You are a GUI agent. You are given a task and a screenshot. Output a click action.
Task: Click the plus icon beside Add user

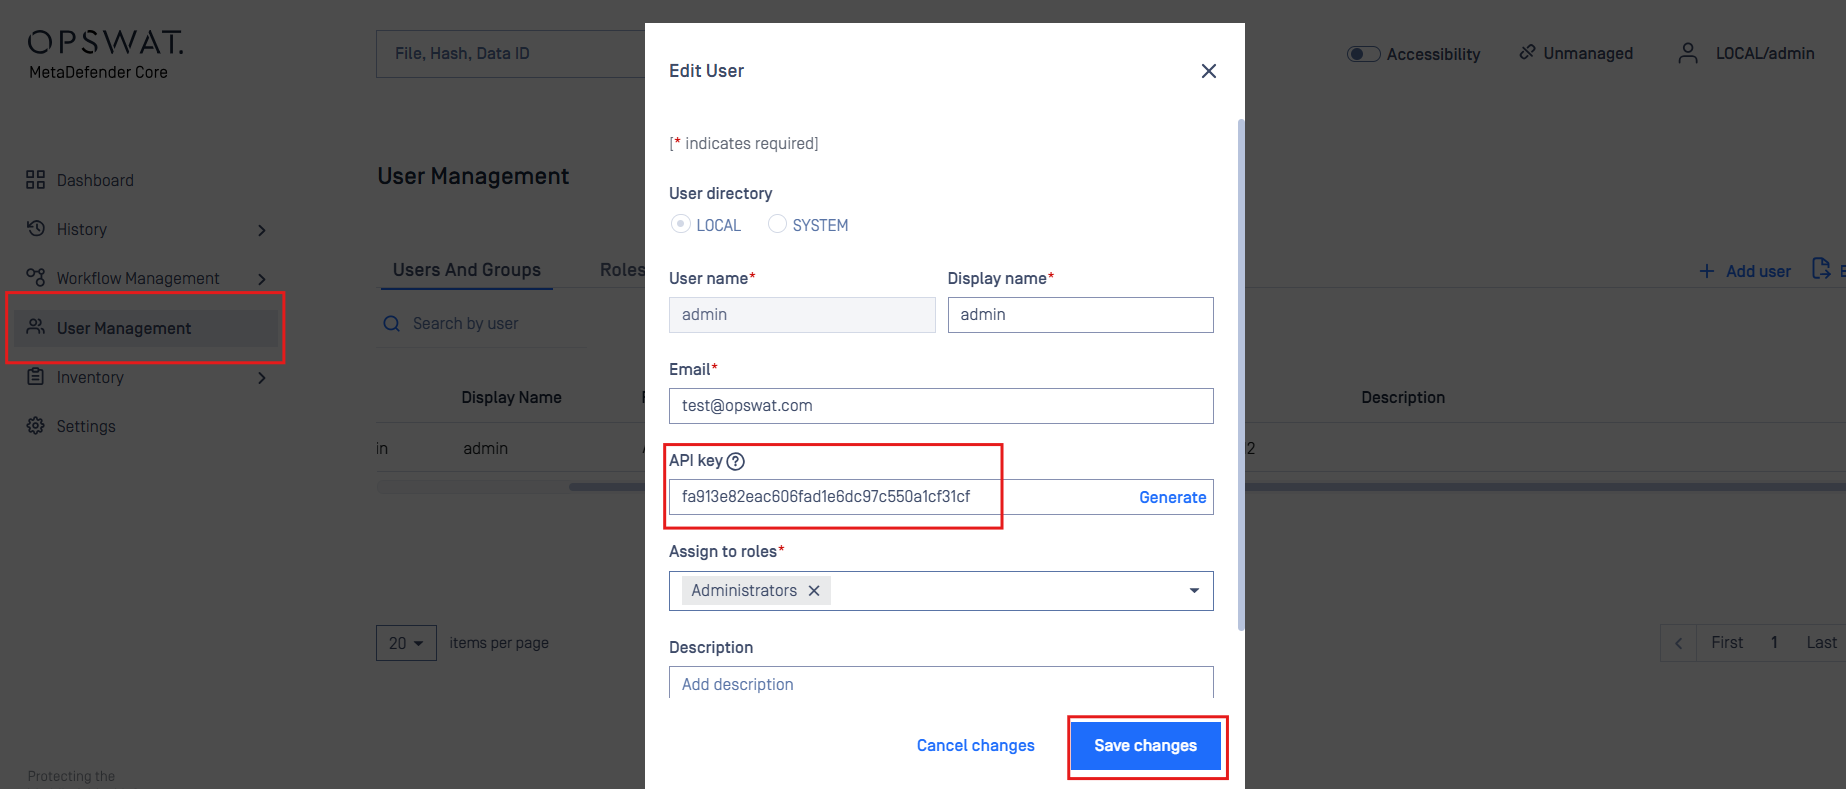point(1707,271)
